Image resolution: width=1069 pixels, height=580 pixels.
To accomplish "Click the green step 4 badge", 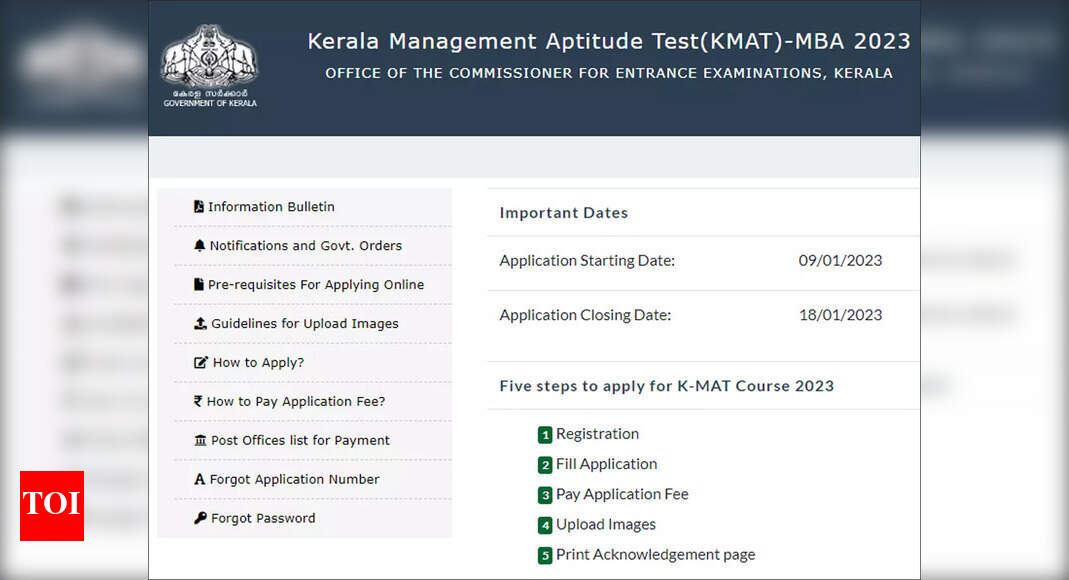I will coord(545,525).
